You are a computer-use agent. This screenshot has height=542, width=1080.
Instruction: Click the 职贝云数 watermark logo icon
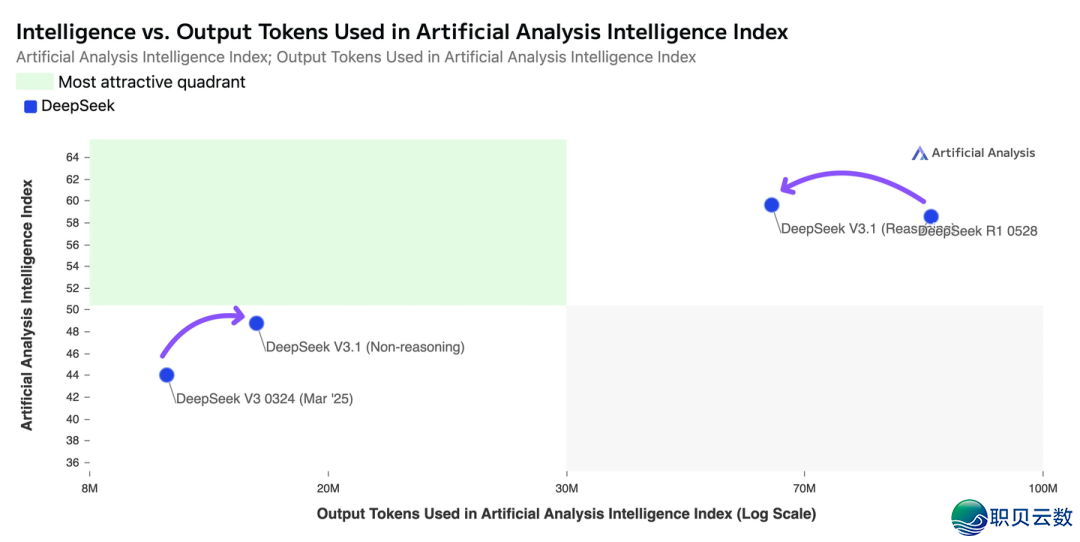969,516
